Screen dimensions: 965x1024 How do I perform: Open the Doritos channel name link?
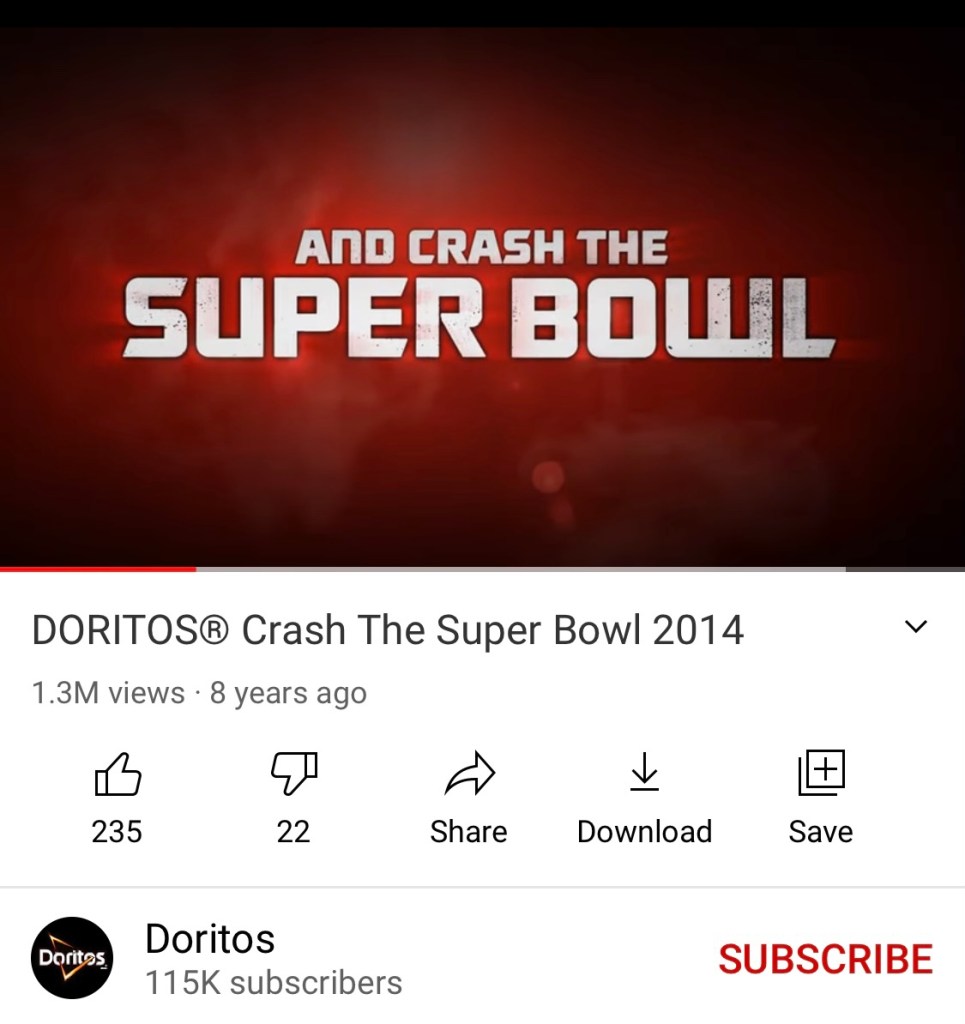[210, 938]
